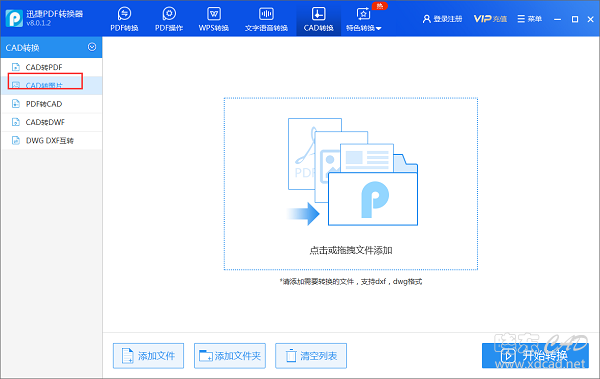Screen dimensions: 600x379
Task: Click the DWG DXF互转 file icon
Action: coord(16,140)
